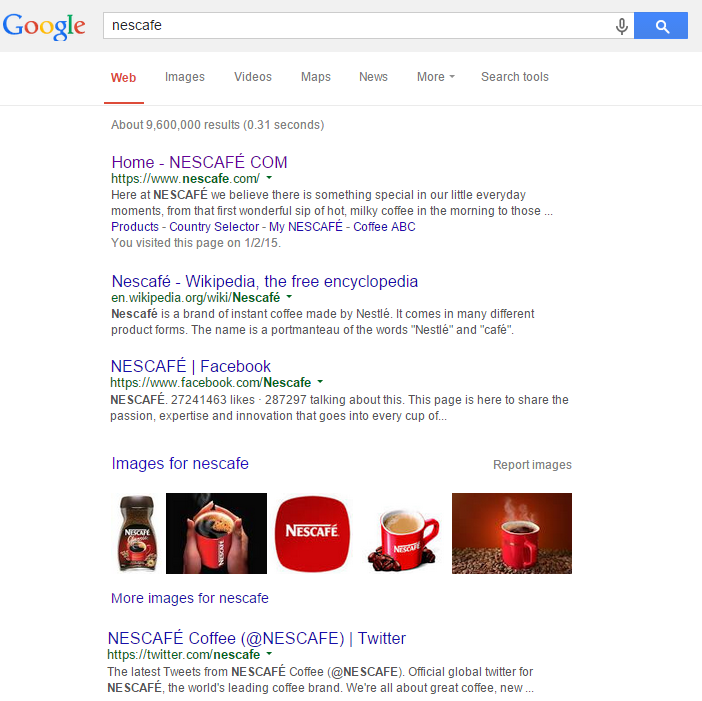Open the My NESCAFÉ sitelink
Image resolution: width=702 pixels, height=701 pixels.
pyautogui.click(x=306, y=227)
